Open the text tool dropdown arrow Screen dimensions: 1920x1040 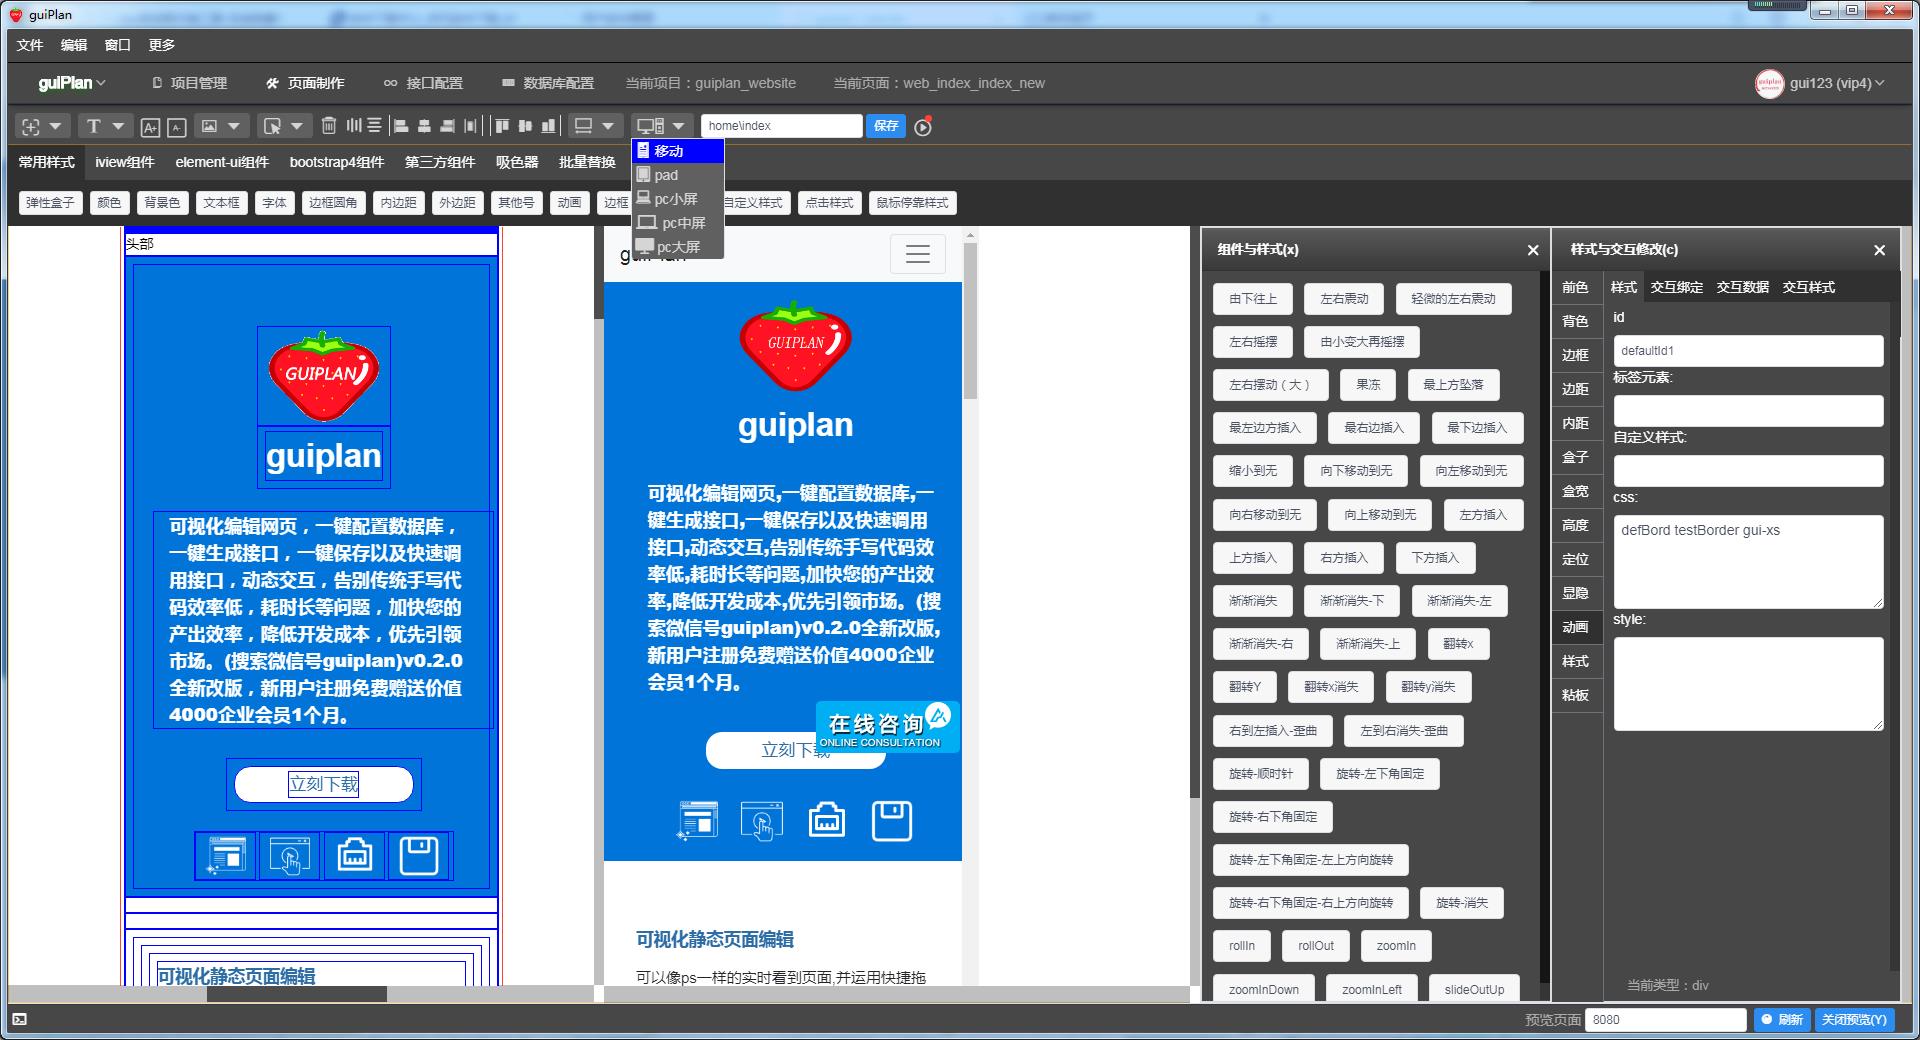pos(117,126)
